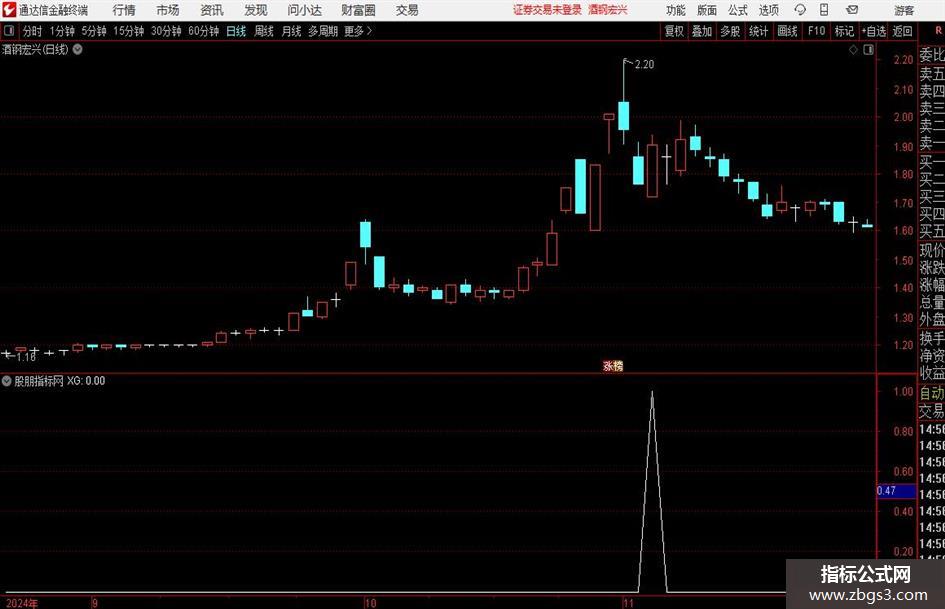Screen dimensions: 945x609
Task: Switch to 5分钟 period tab
Action: (94, 31)
